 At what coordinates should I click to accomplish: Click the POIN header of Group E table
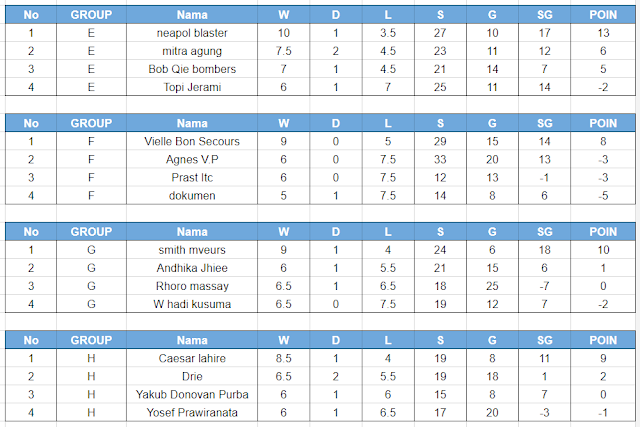coord(603,15)
